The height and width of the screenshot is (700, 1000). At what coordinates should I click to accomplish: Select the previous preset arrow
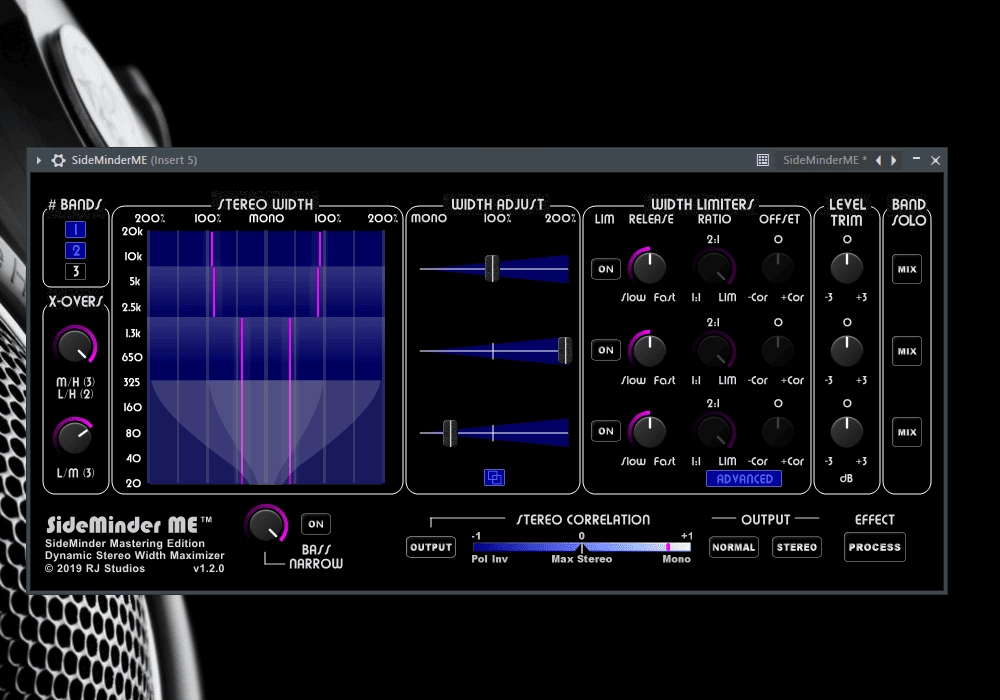[879, 160]
